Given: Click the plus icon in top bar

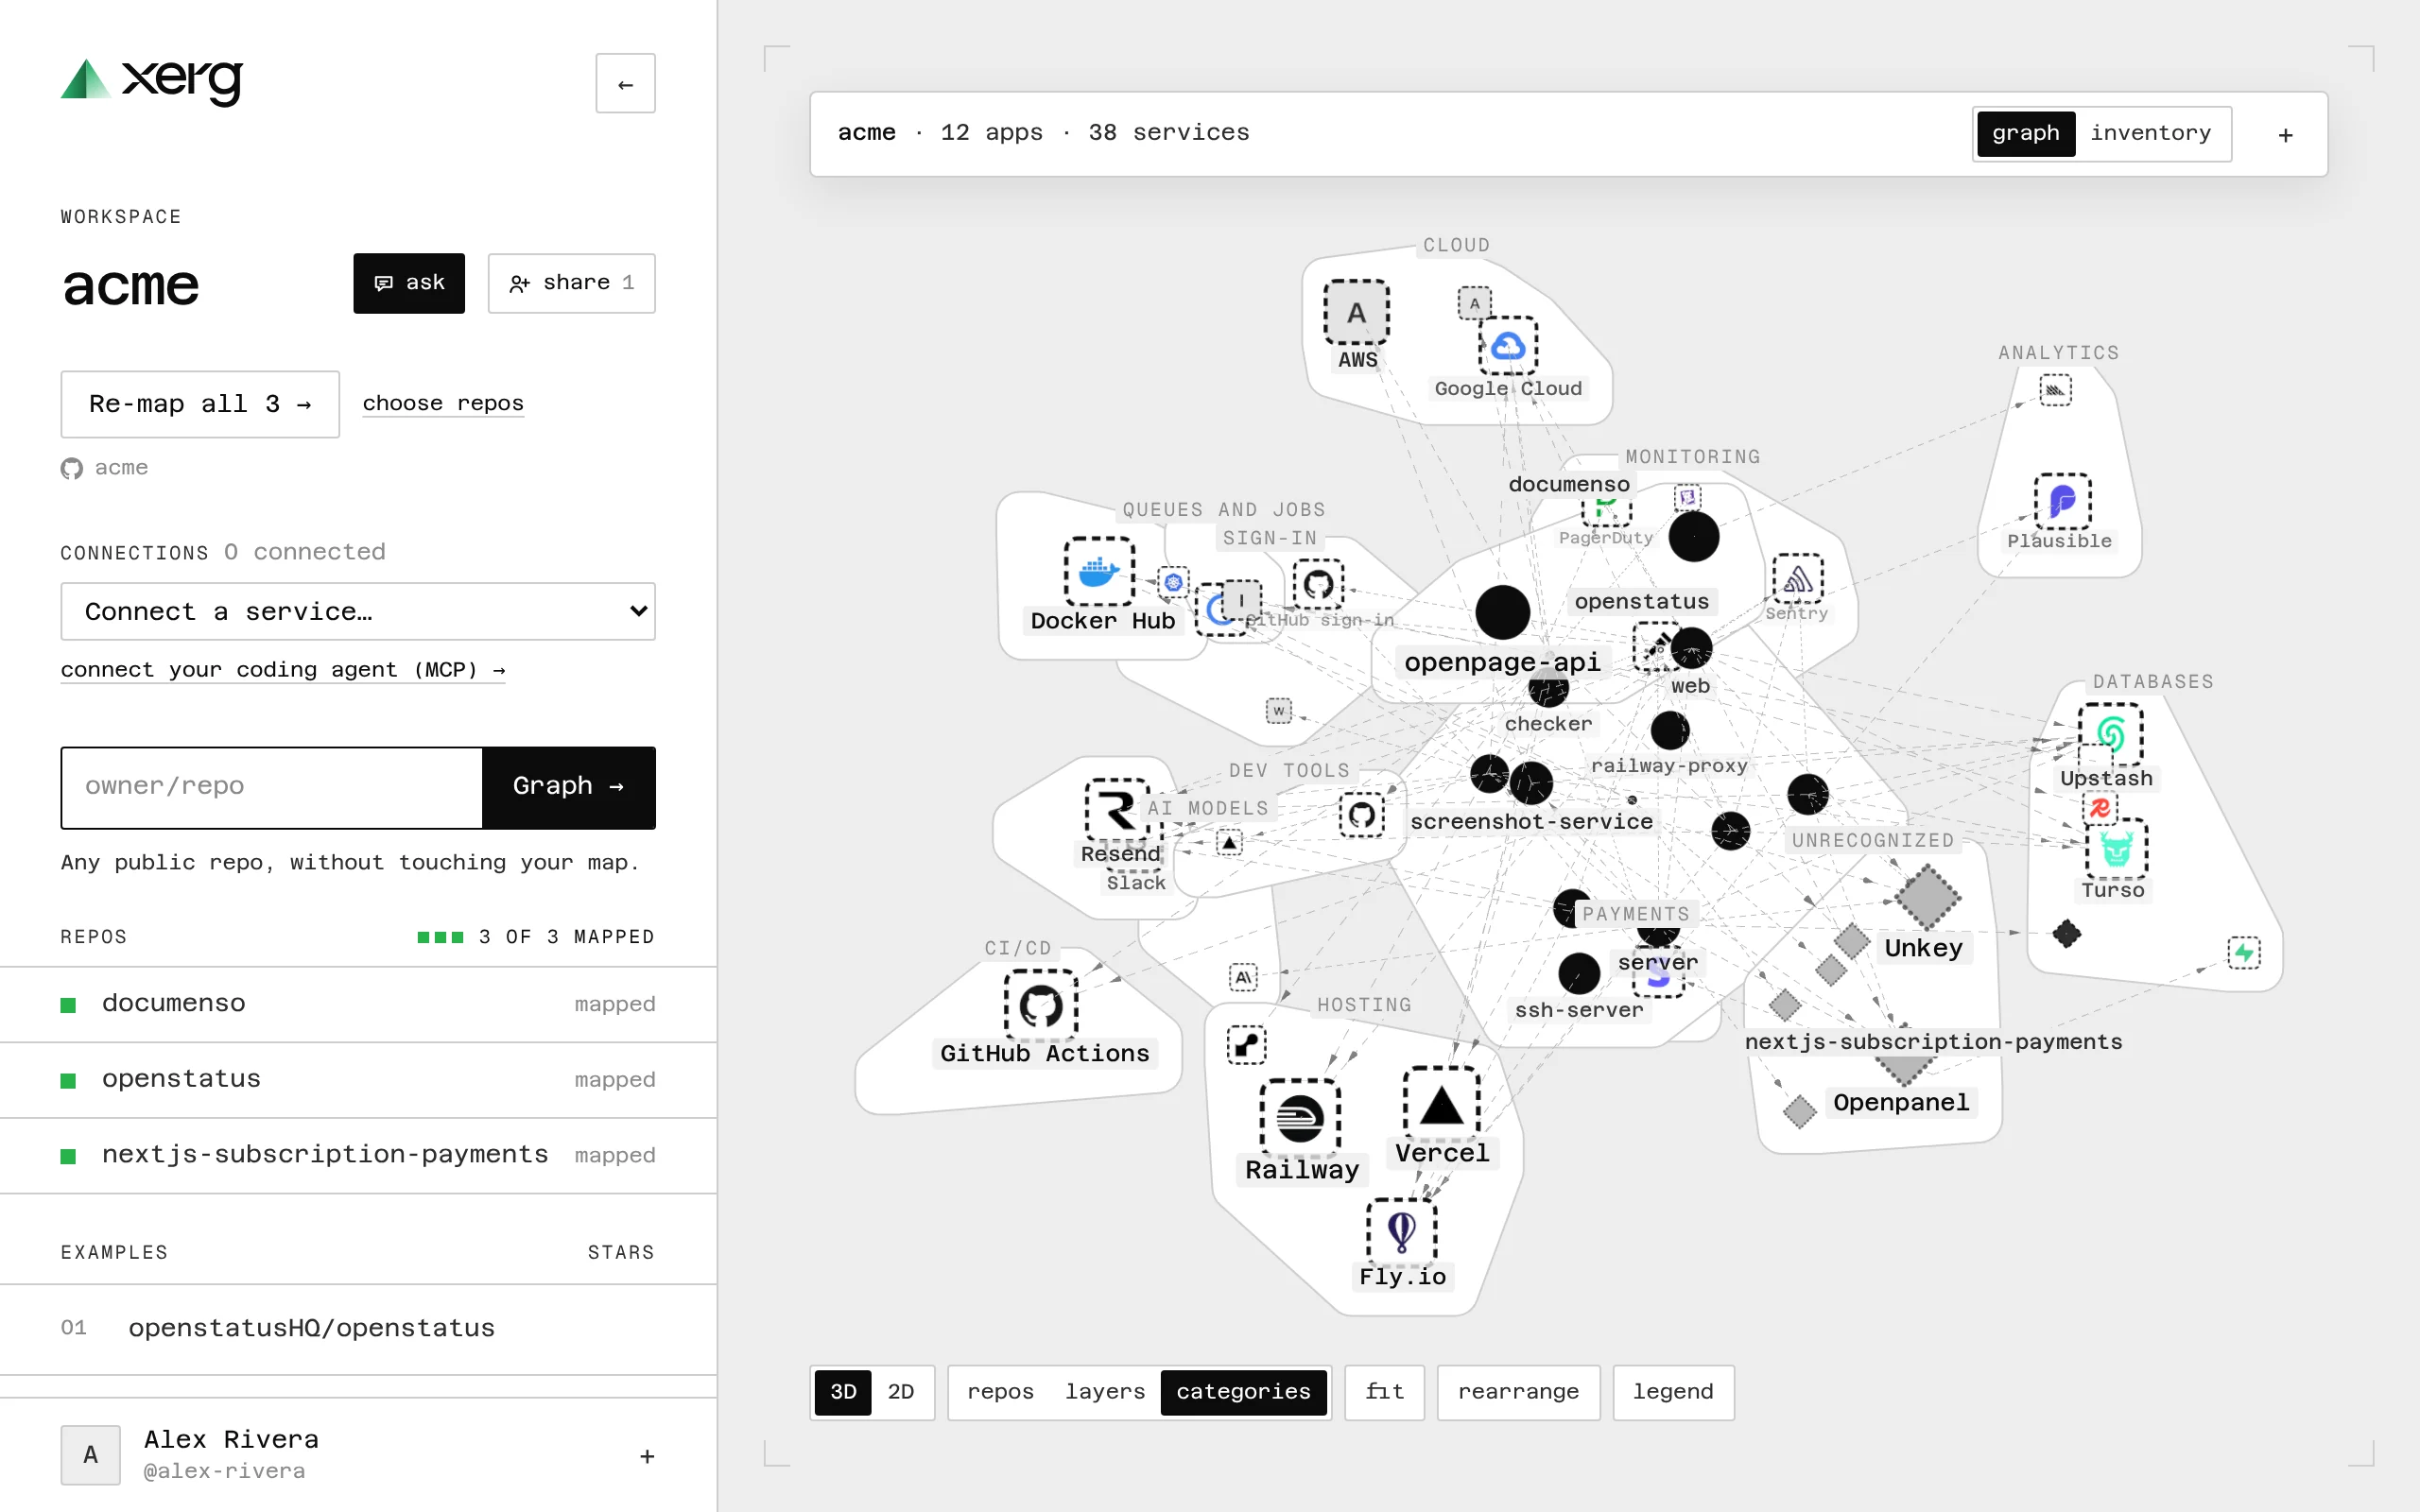Looking at the screenshot, I should click(2285, 135).
